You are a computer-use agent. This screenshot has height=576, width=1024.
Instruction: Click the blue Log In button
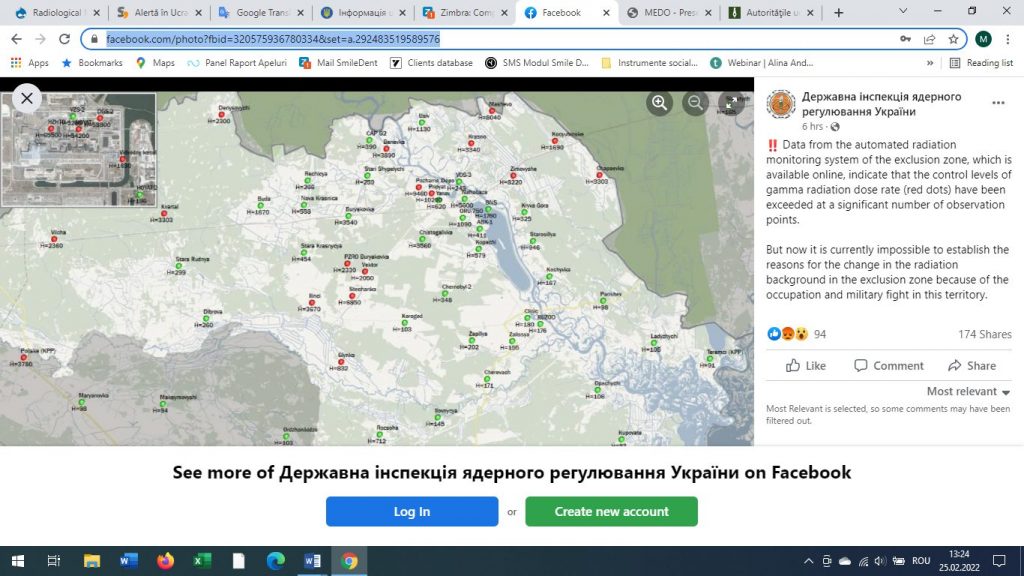point(412,511)
